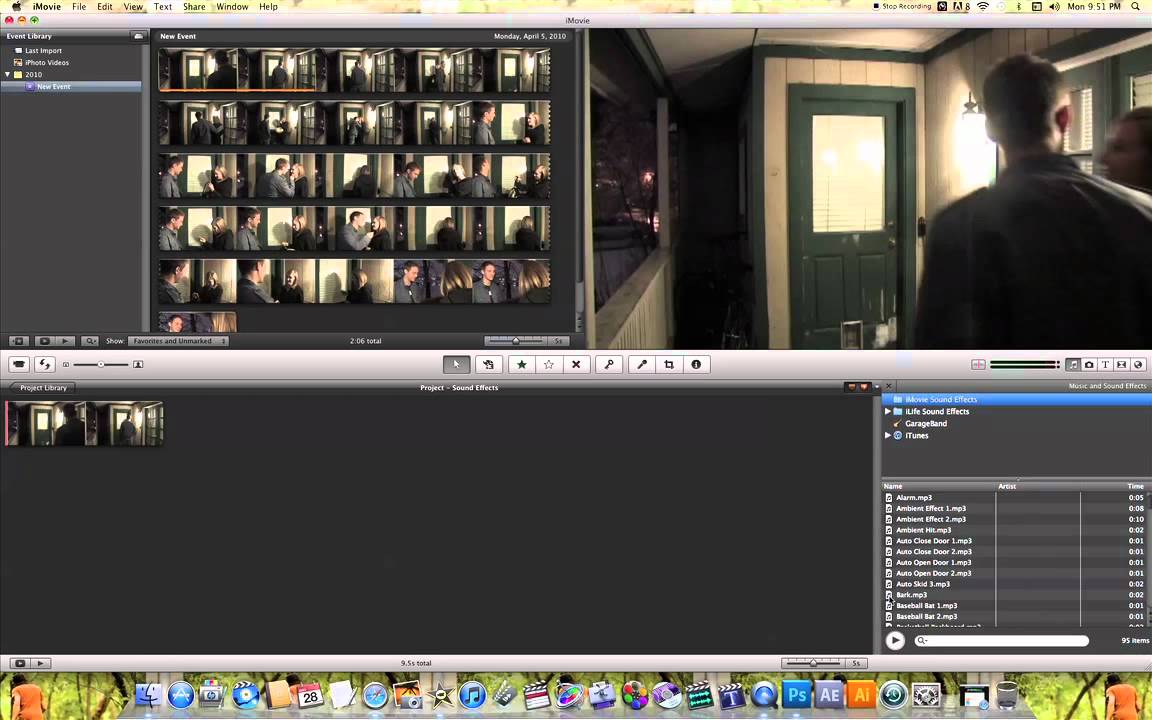Open the Edit menu
This screenshot has width=1152, height=720.
pos(105,7)
